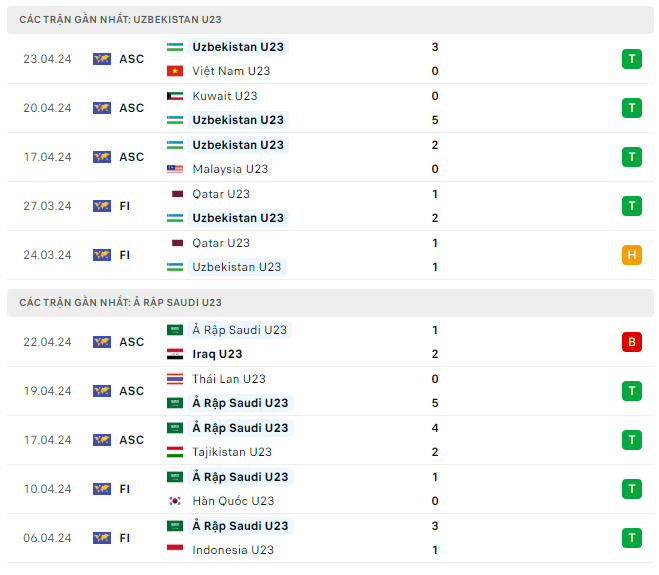Click the orange H draw badge

tap(631, 255)
